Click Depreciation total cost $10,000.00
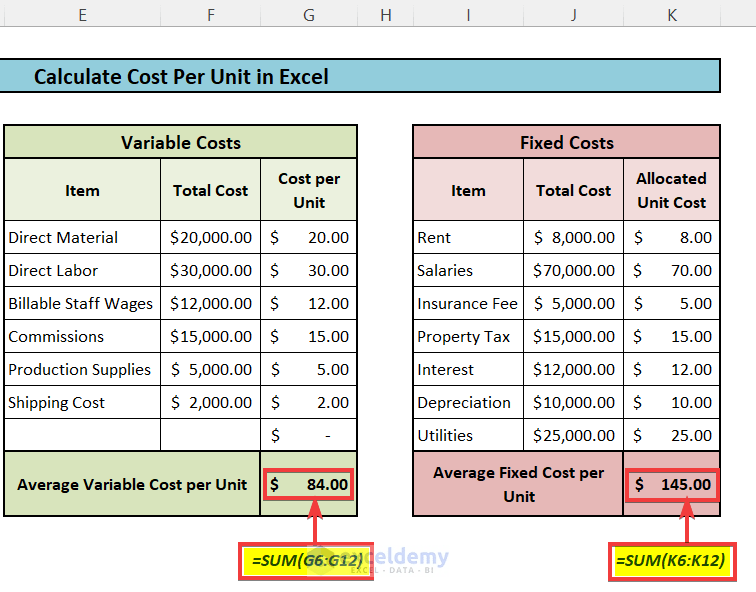This screenshot has height=592, width=756. click(573, 402)
